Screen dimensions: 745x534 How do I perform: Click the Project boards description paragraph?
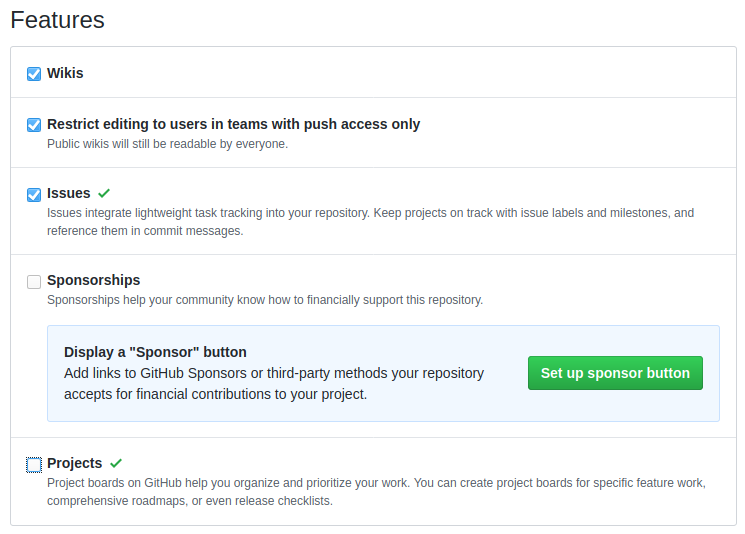(x=376, y=492)
